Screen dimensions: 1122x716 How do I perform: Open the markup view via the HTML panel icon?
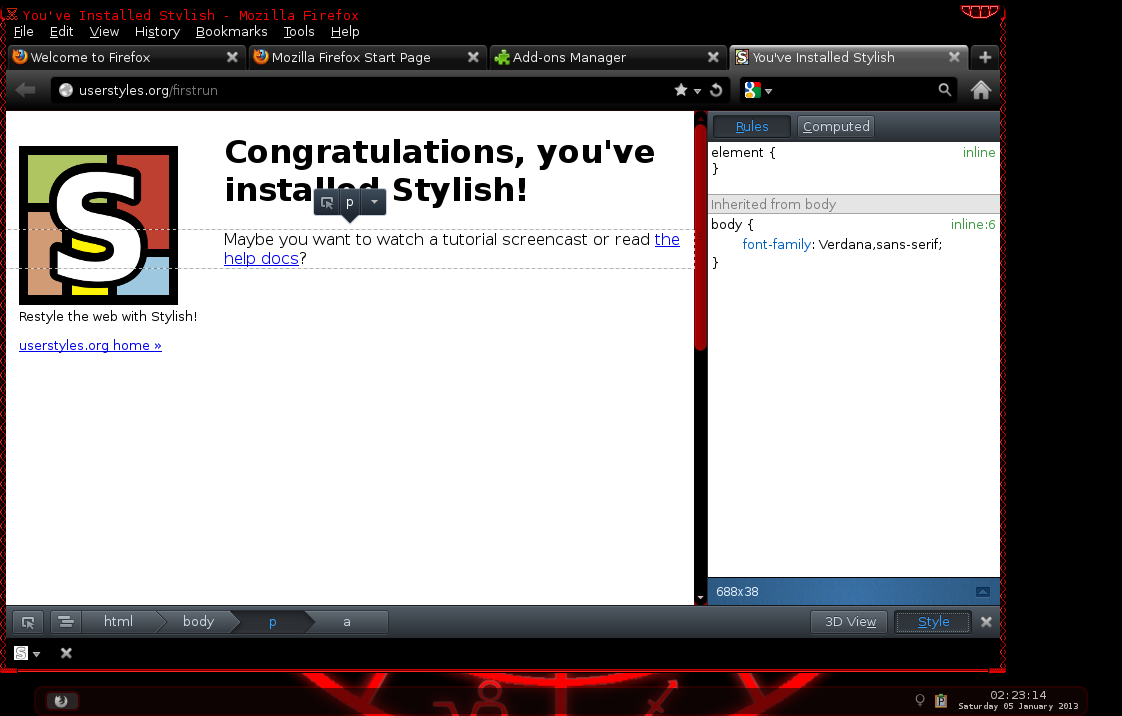pos(65,621)
